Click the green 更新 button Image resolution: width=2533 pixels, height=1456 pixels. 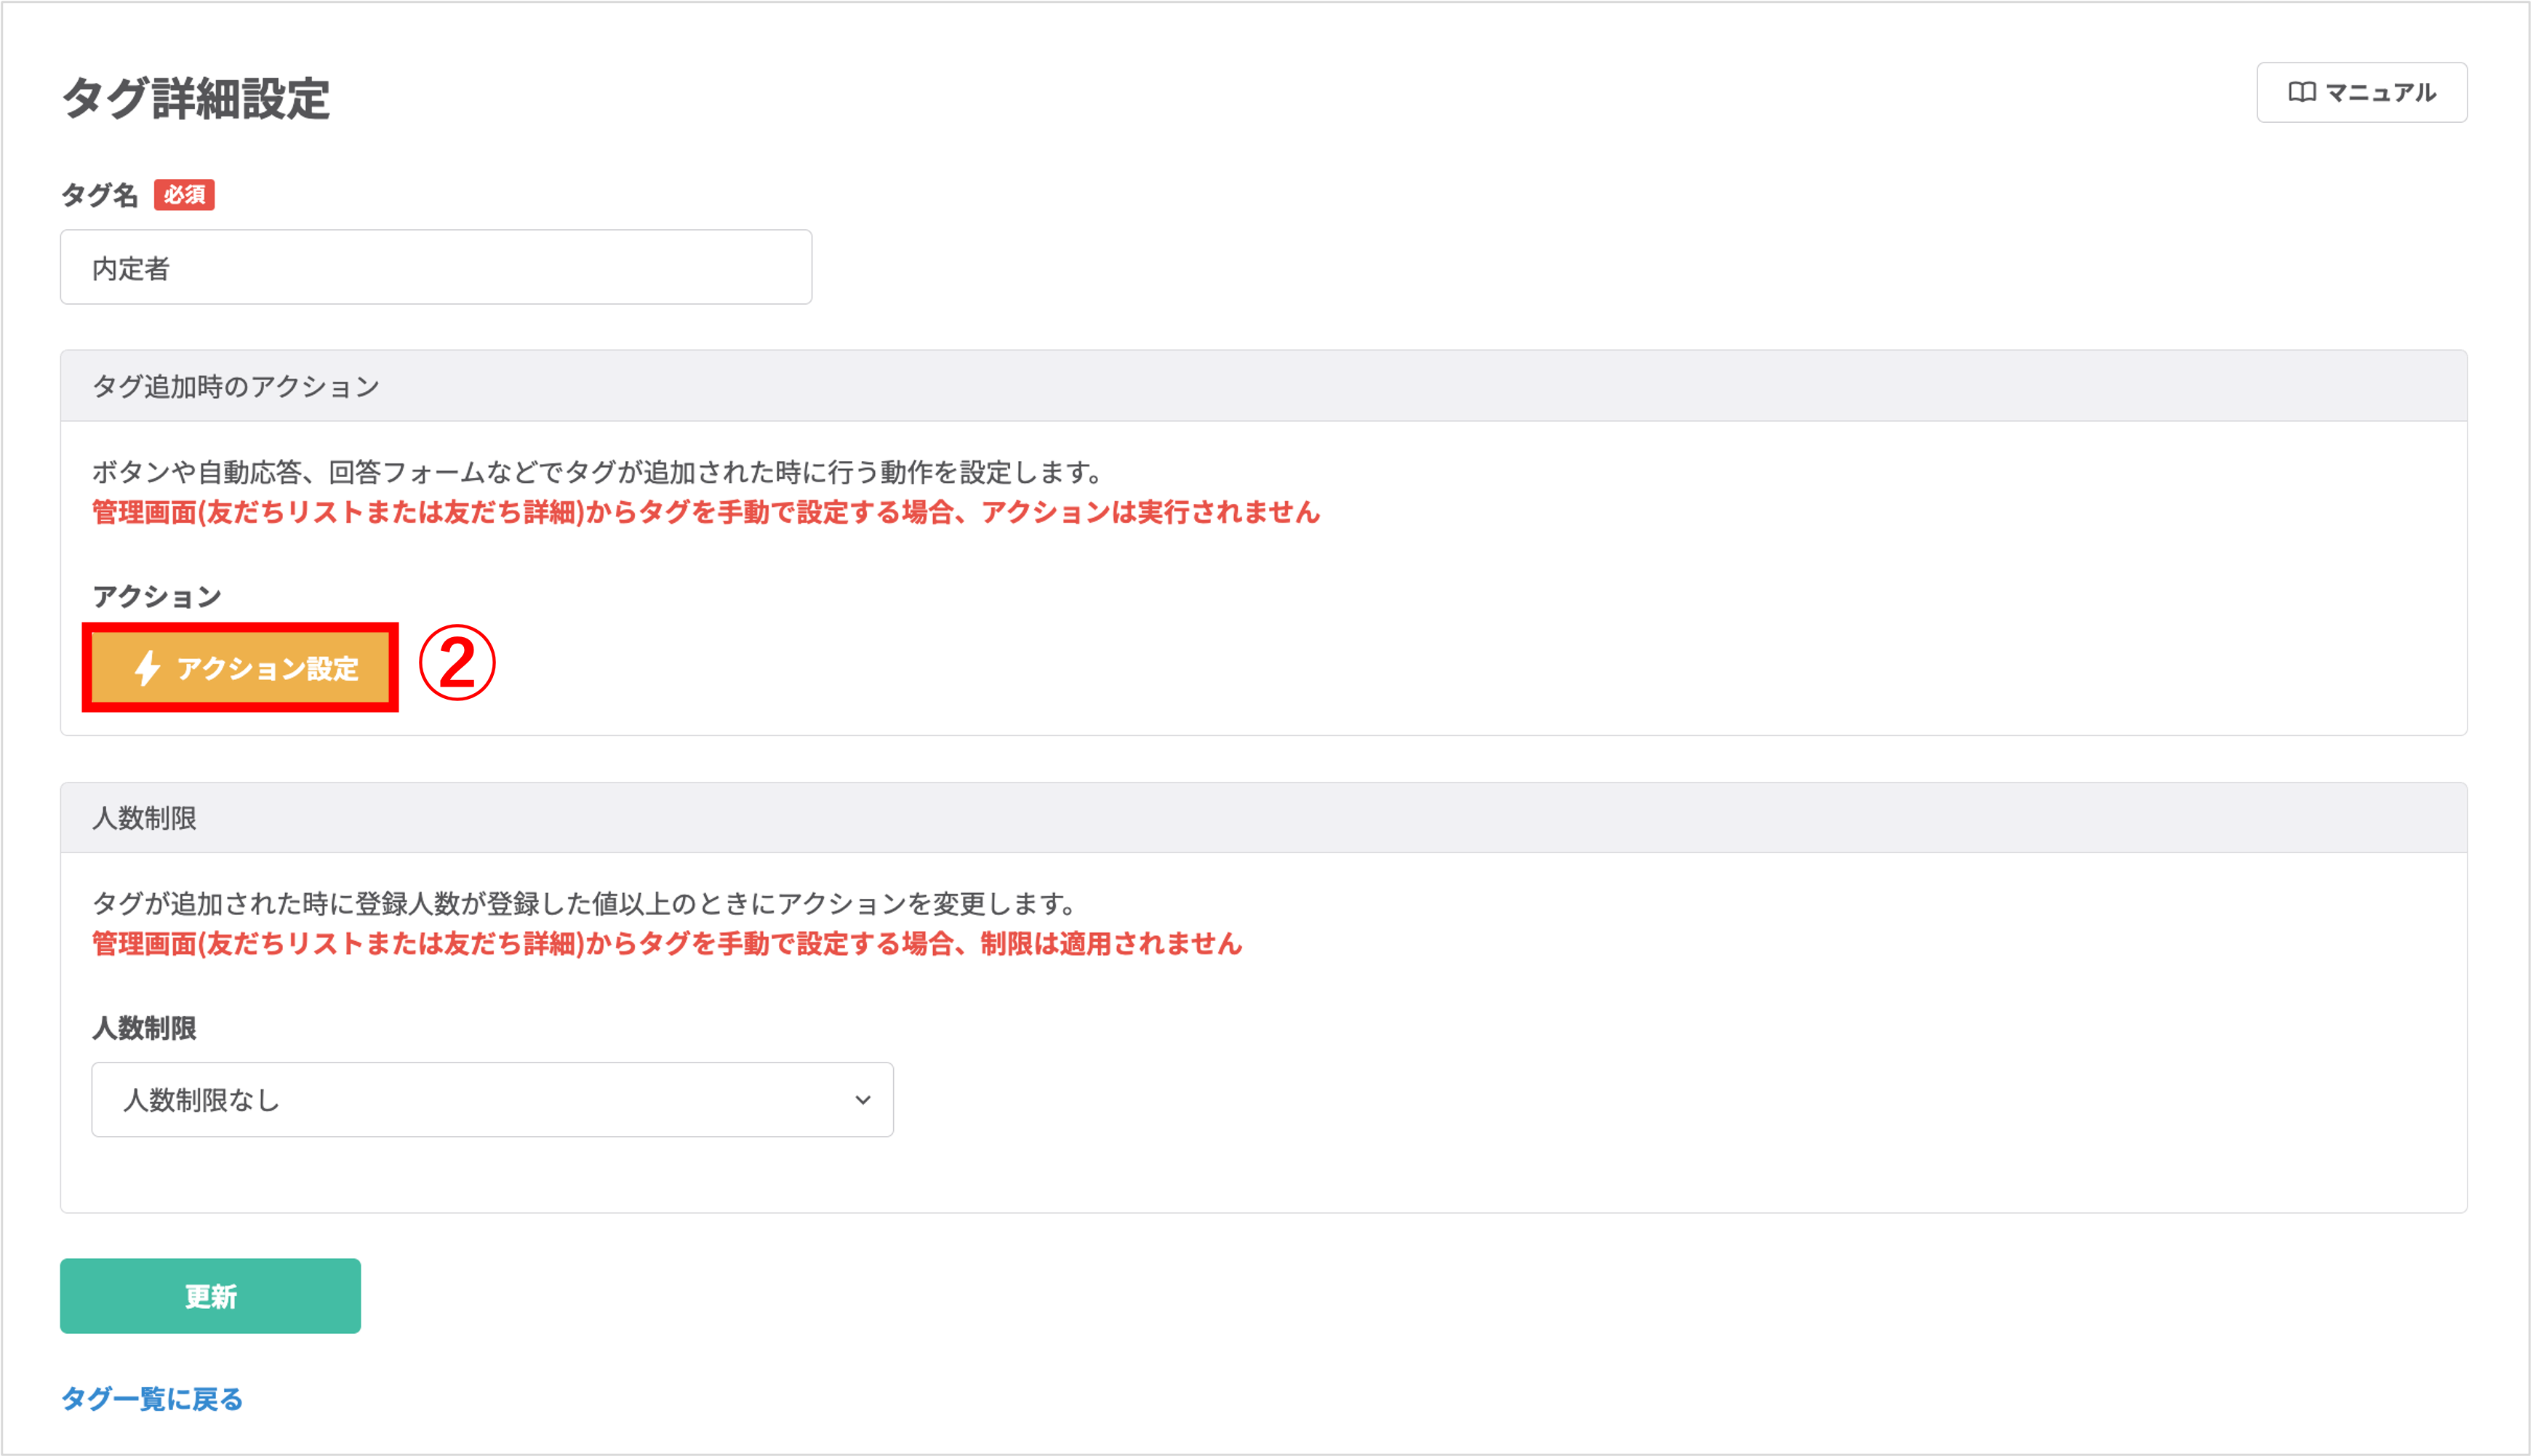point(210,1295)
